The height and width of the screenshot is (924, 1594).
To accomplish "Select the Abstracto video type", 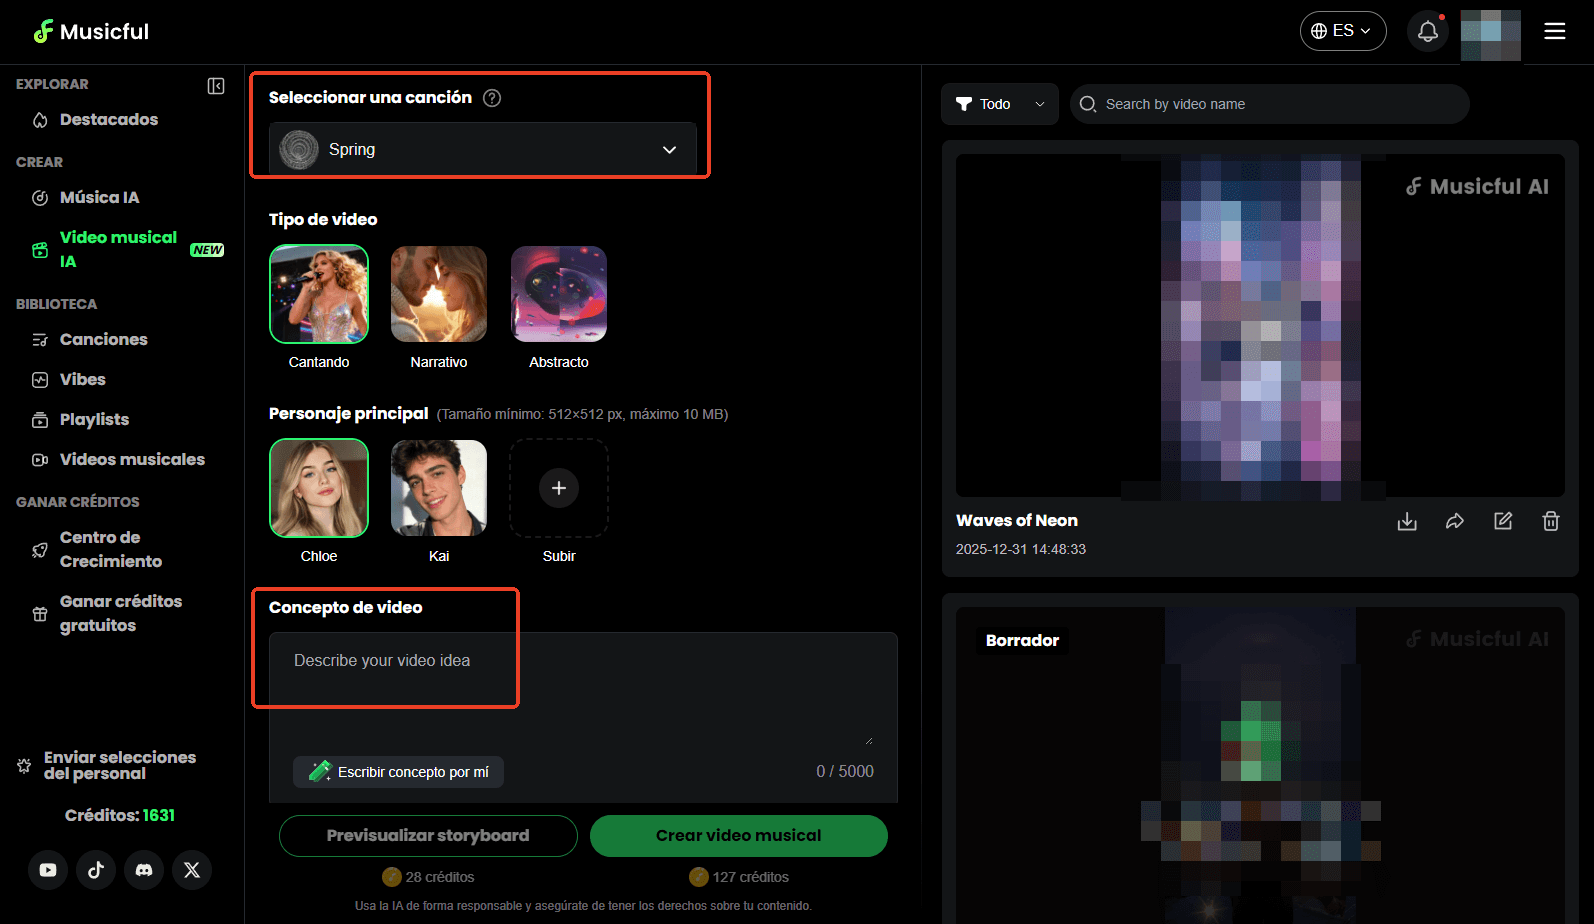I will (x=559, y=294).
